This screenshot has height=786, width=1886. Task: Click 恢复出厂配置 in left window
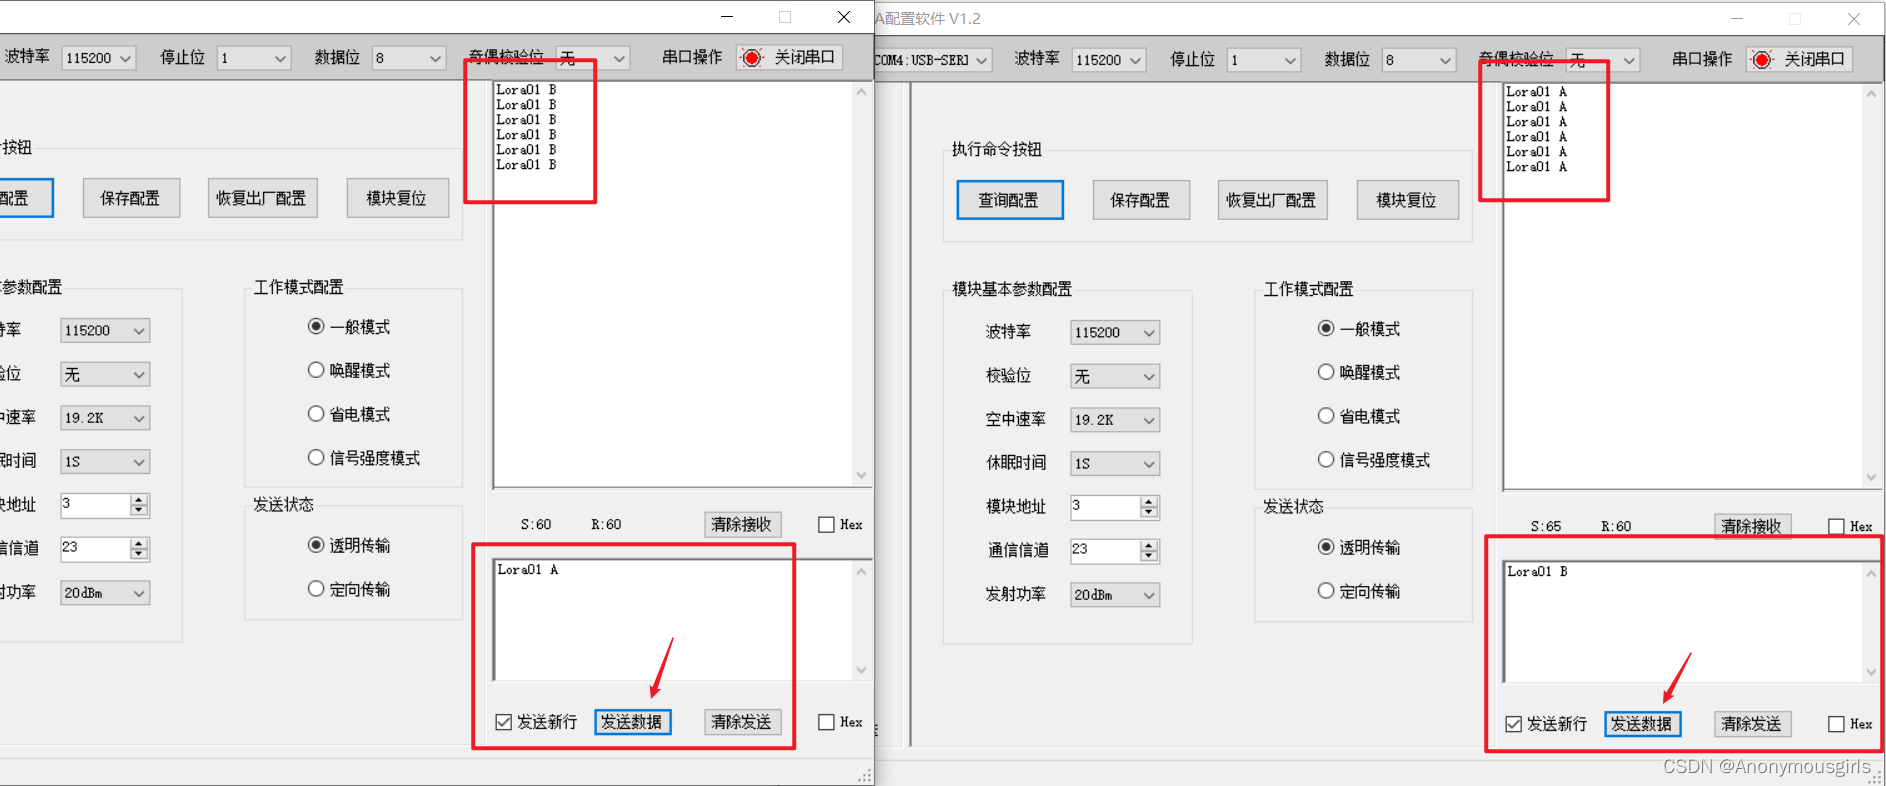pos(261,198)
